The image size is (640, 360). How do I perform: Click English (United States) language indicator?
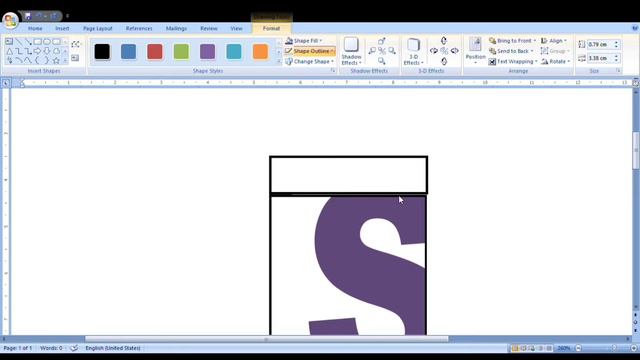click(113, 348)
